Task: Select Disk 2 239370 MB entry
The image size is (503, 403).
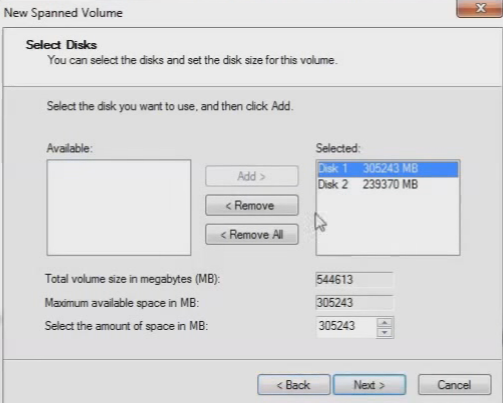Action: click(388, 184)
